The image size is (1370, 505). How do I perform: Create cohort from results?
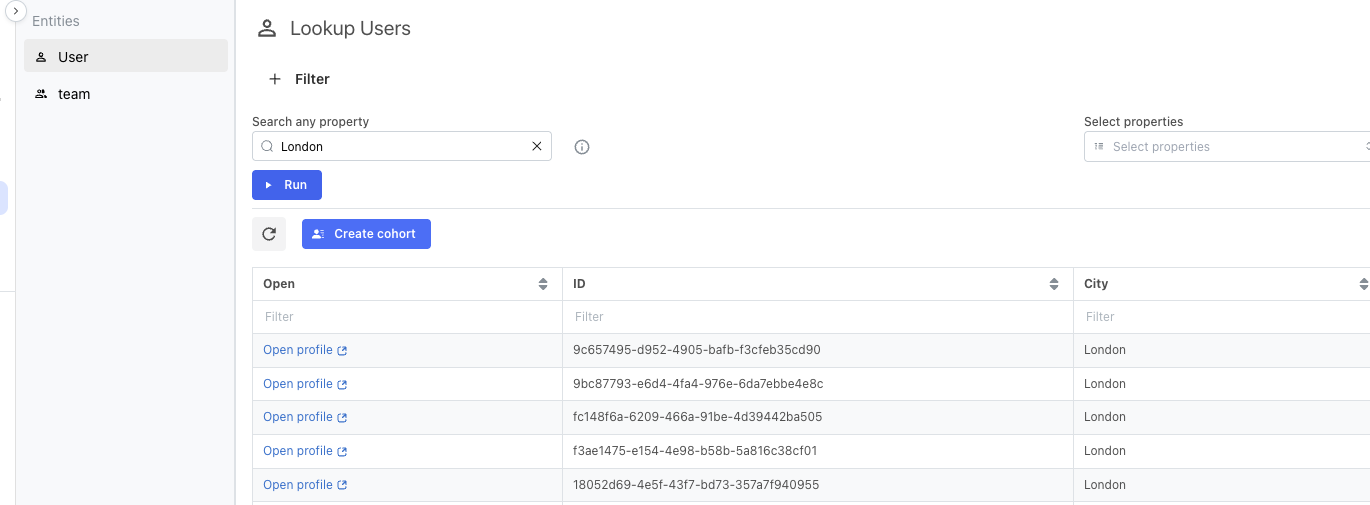[366, 234]
